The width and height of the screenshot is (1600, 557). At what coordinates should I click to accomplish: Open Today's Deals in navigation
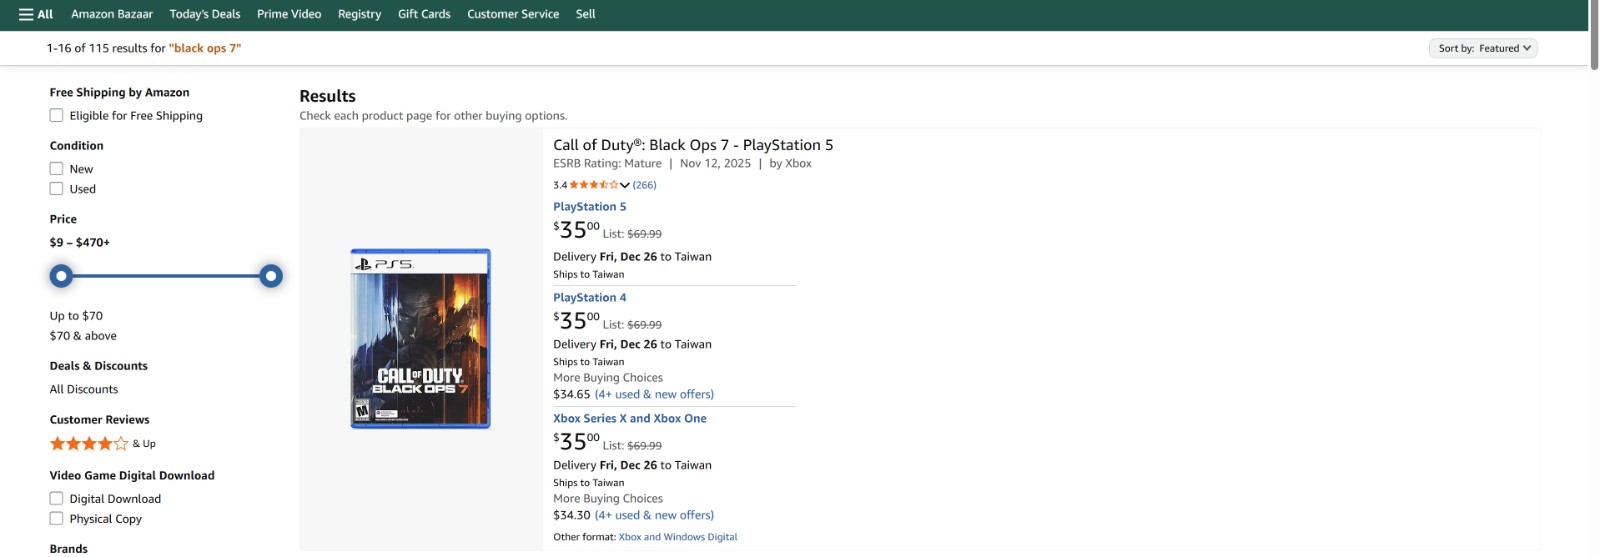205,14
